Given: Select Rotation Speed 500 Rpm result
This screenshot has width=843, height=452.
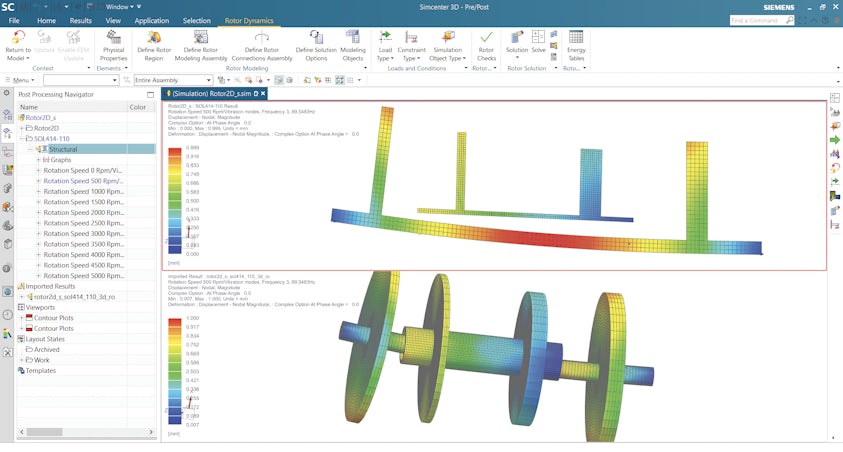Looking at the screenshot, I should pos(83,181).
